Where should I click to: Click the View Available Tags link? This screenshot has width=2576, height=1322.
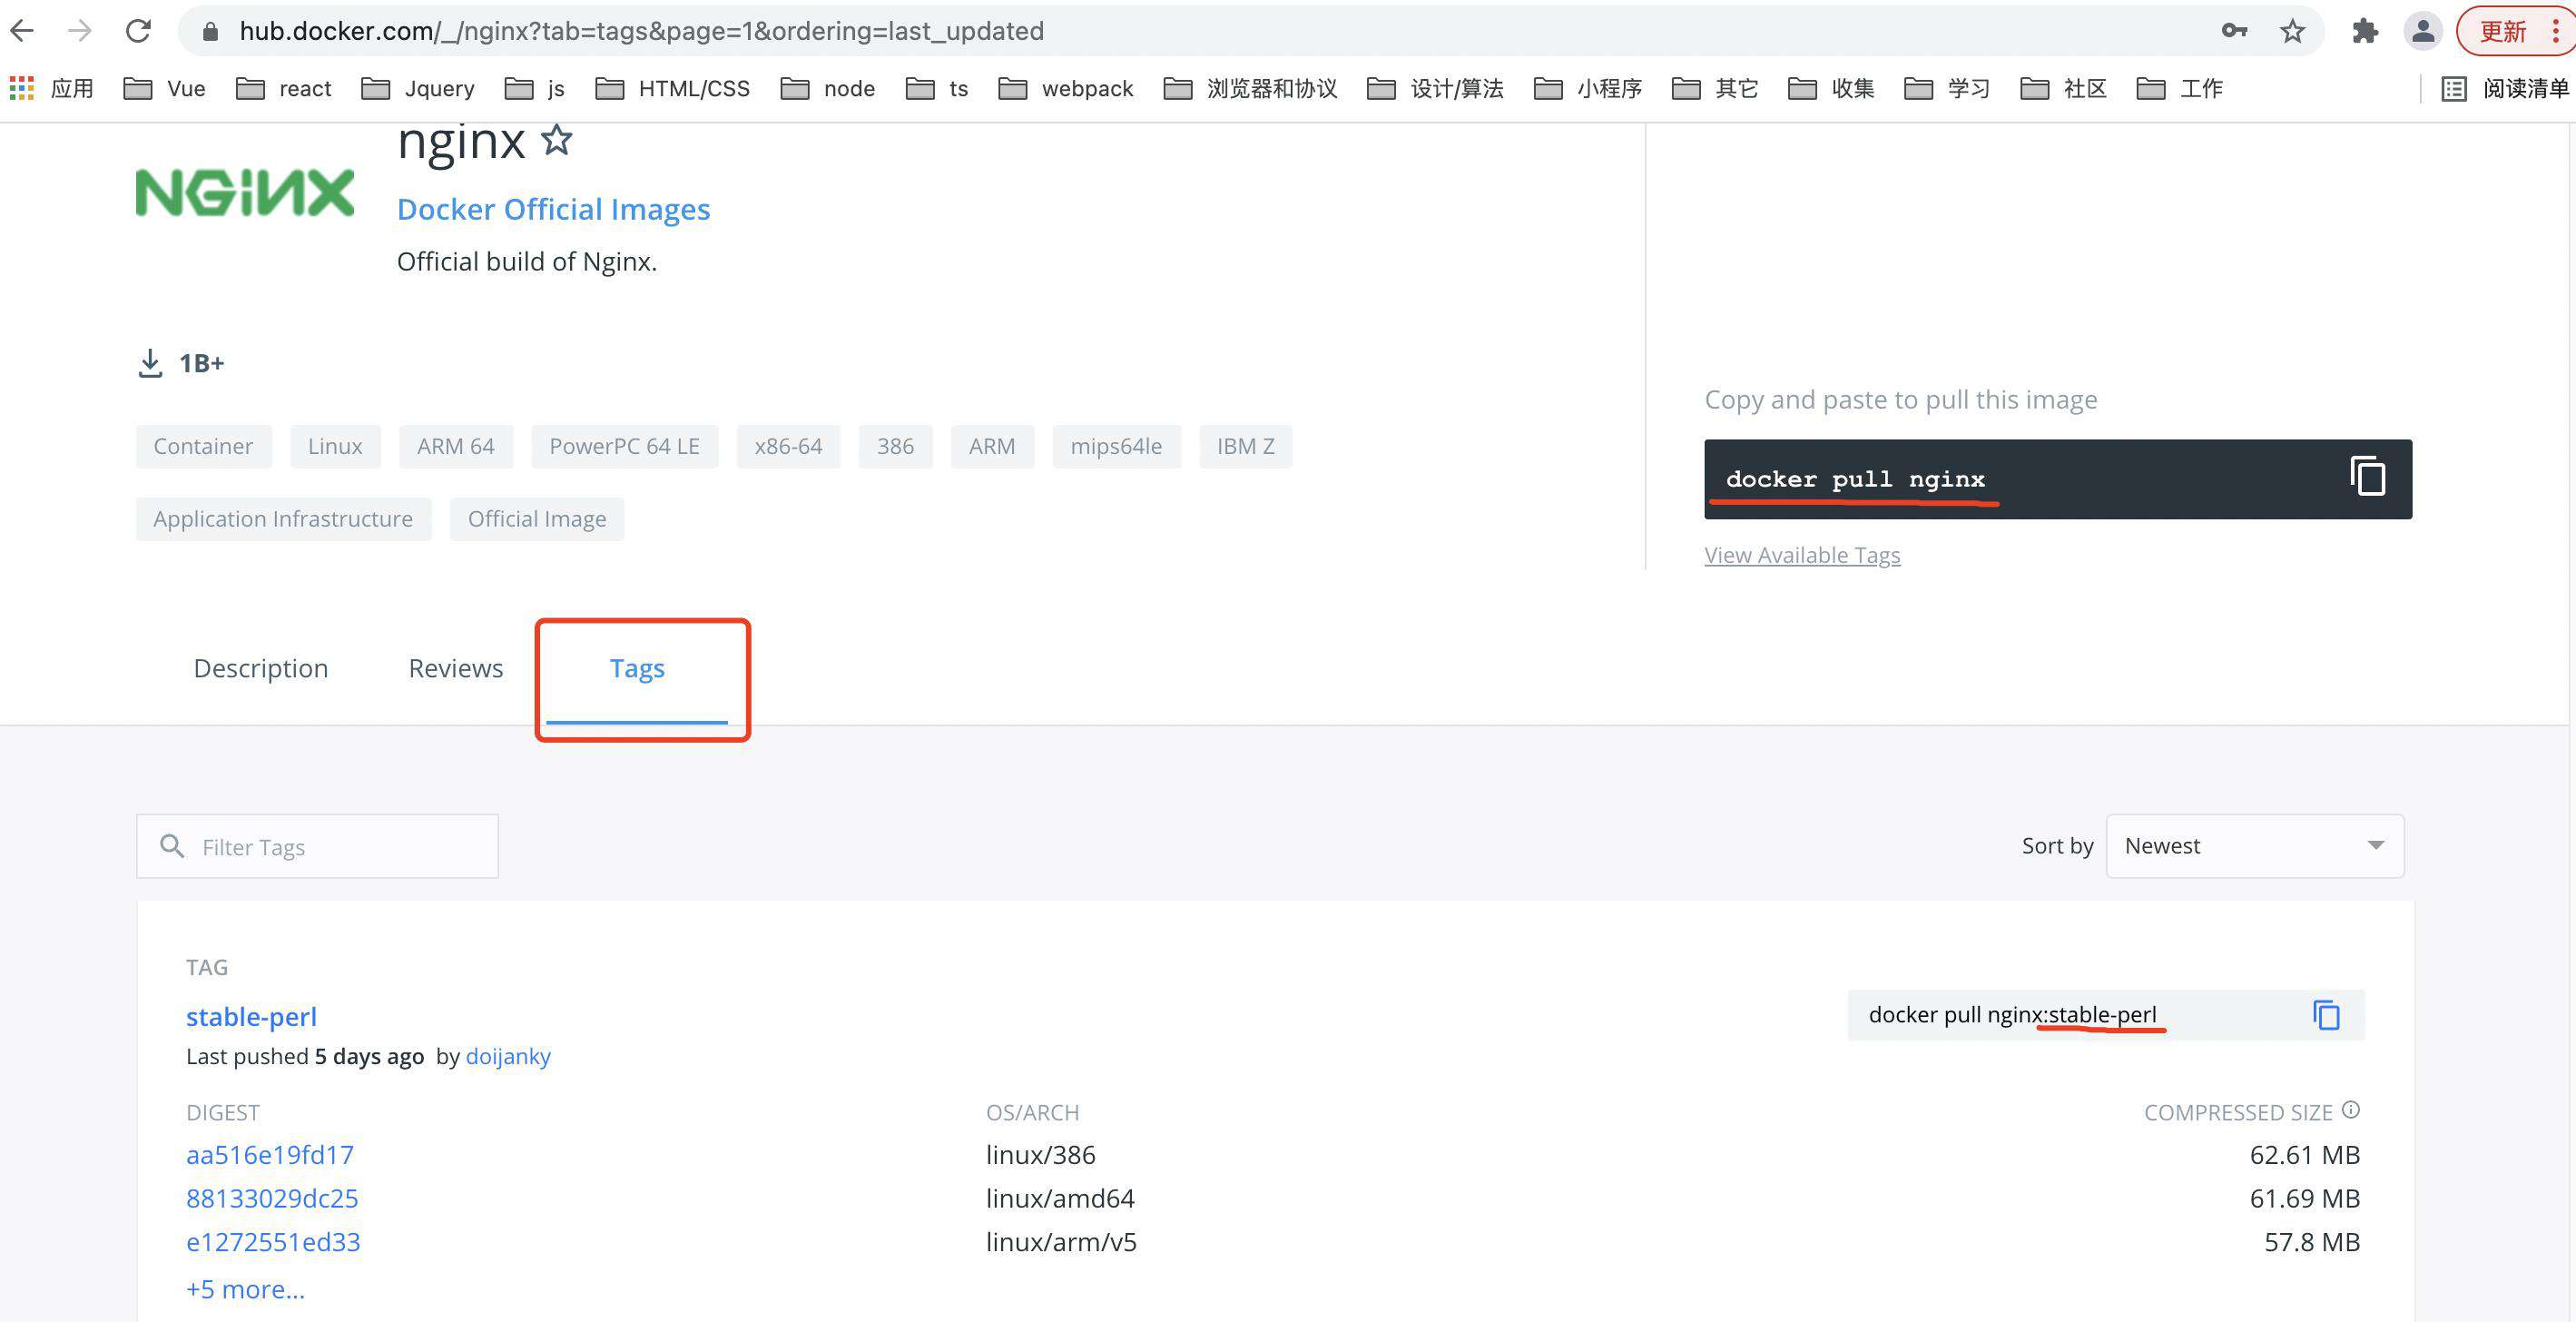[x=1803, y=553]
